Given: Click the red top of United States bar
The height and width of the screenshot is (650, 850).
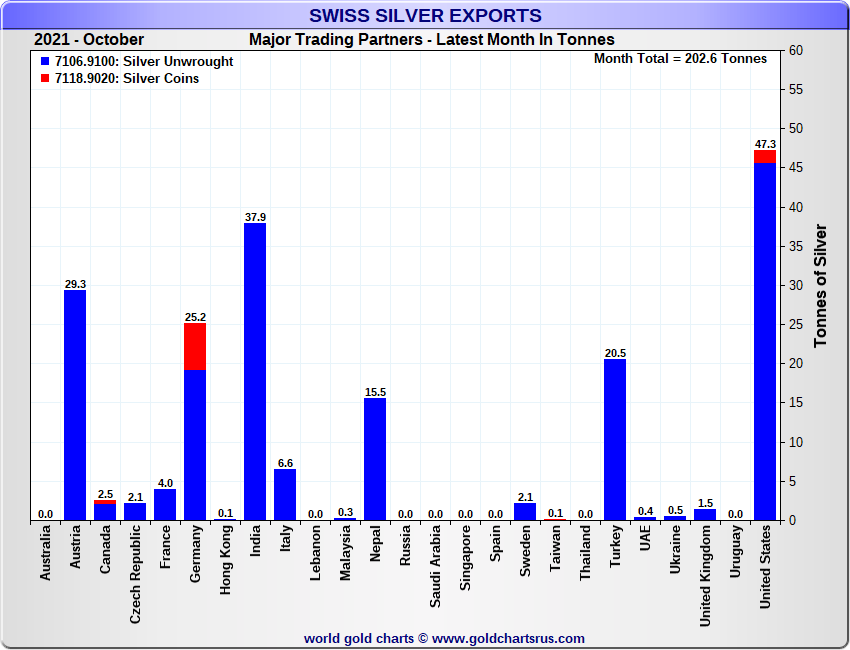Looking at the screenshot, I should pyautogui.click(x=765, y=157).
